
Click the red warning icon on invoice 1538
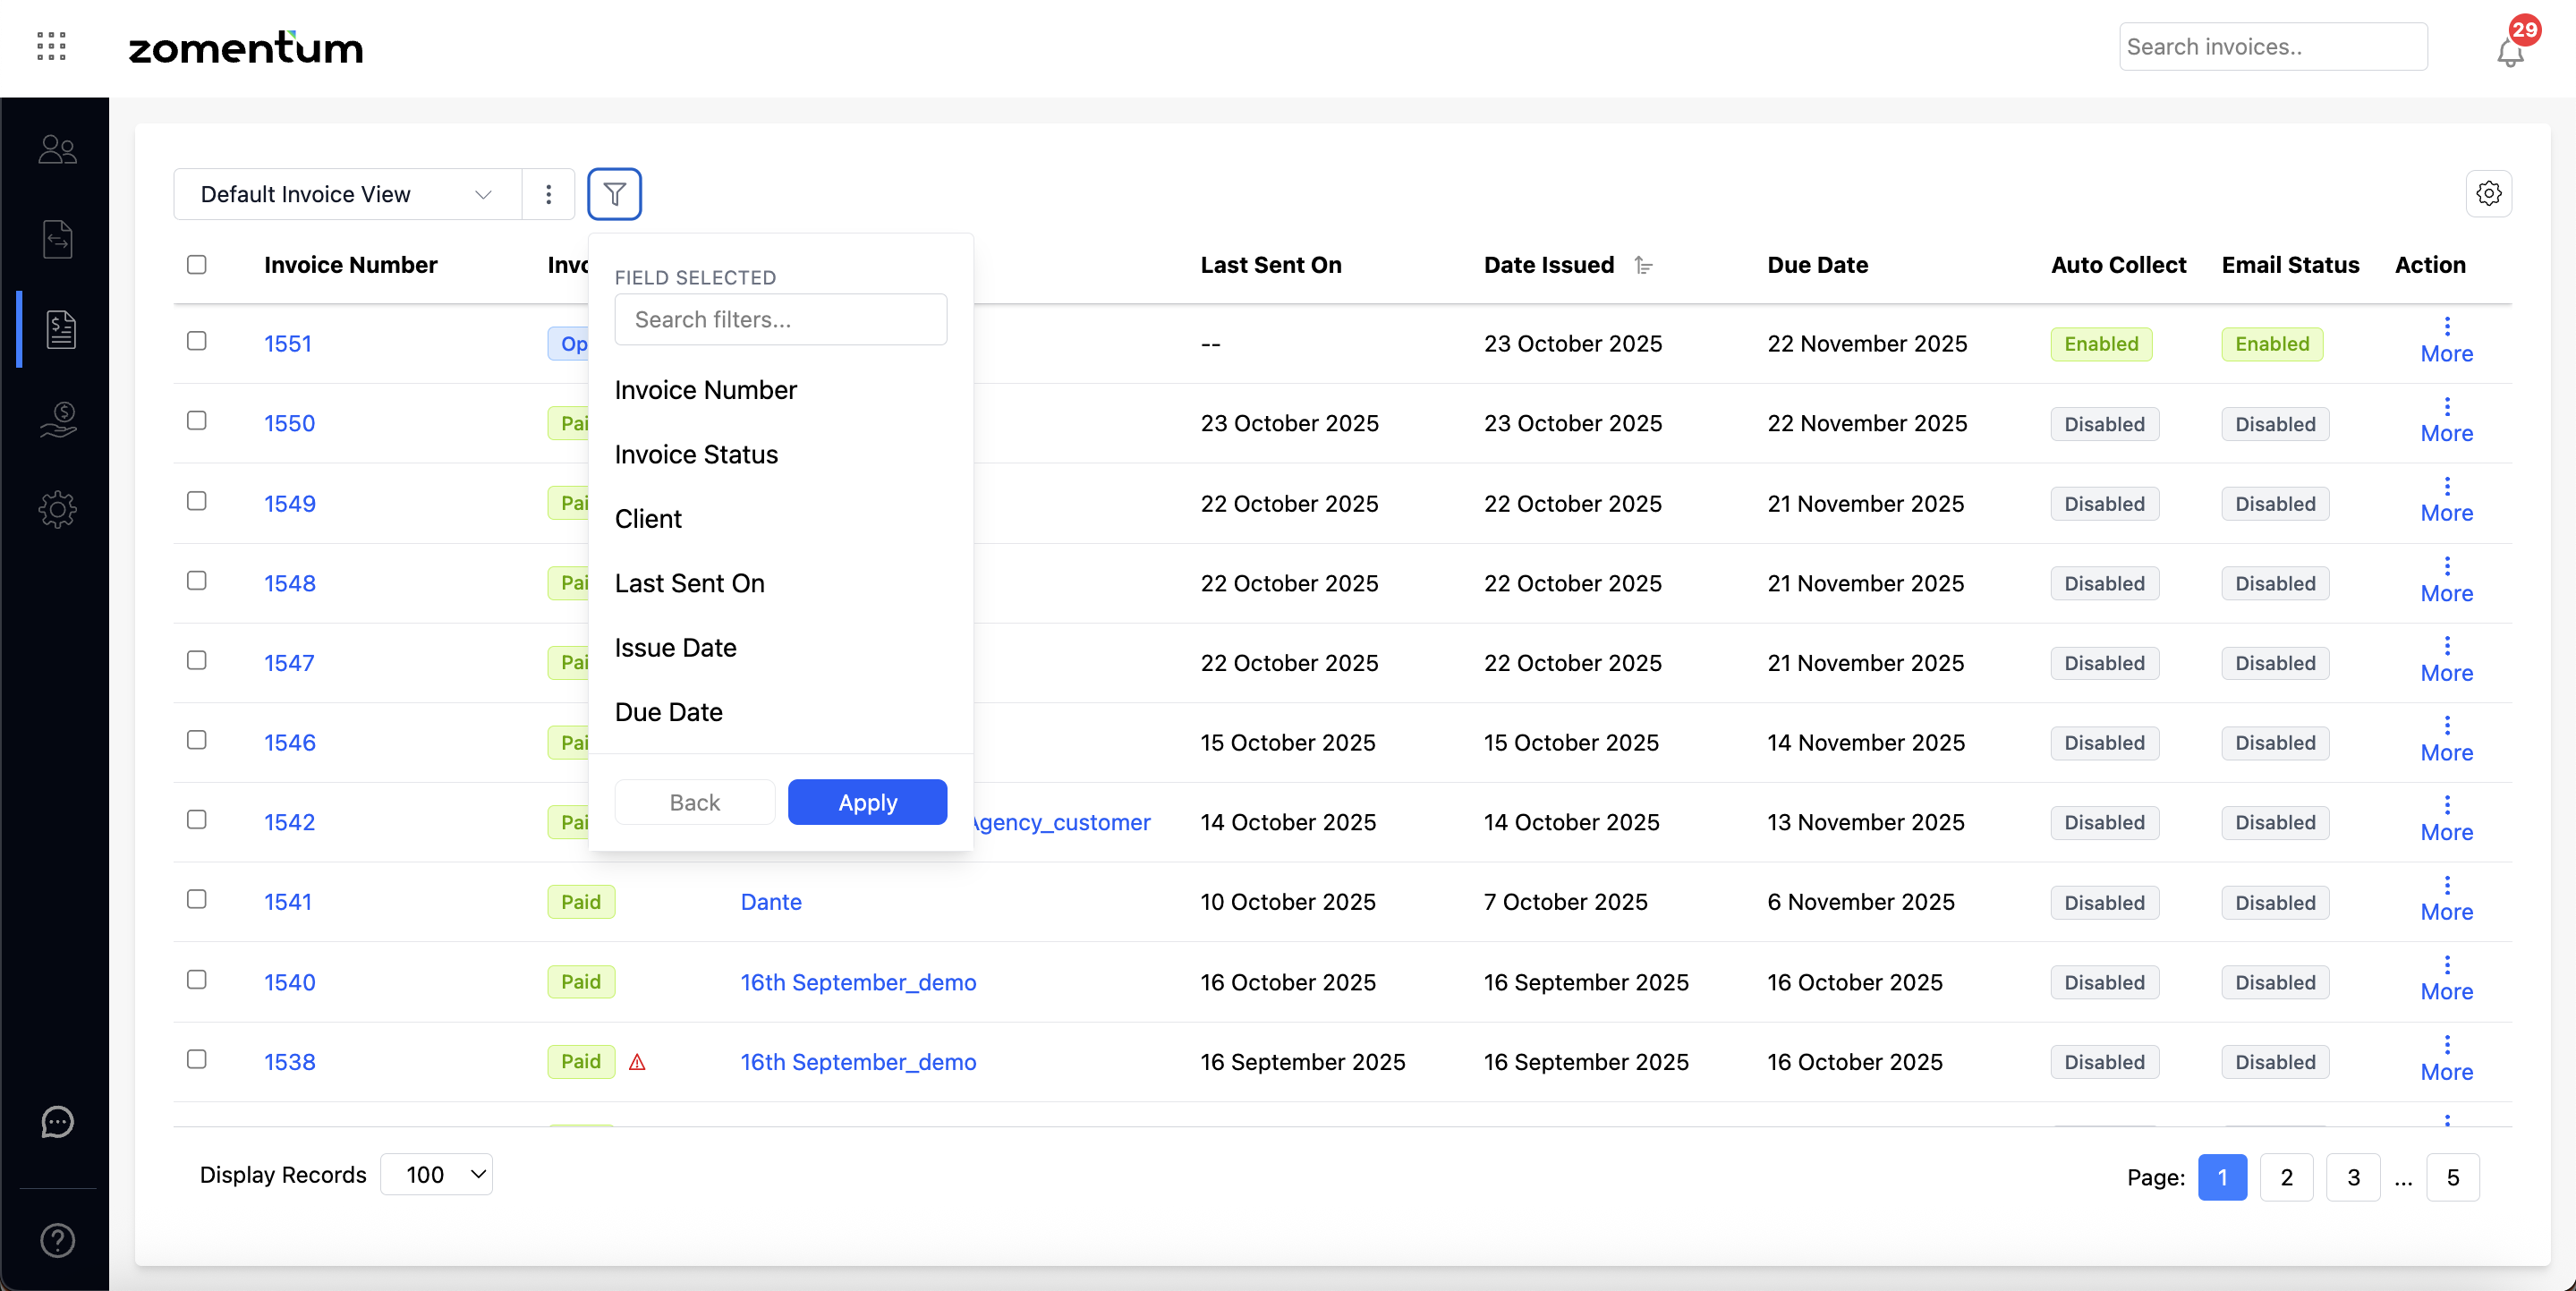[637, 1062]
